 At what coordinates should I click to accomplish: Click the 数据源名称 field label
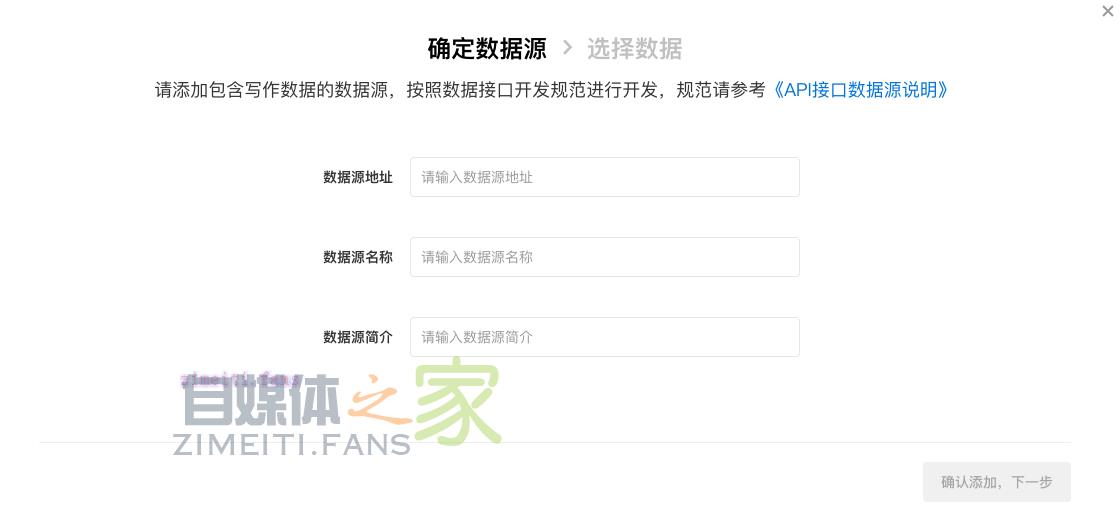[x=358, y=257]
